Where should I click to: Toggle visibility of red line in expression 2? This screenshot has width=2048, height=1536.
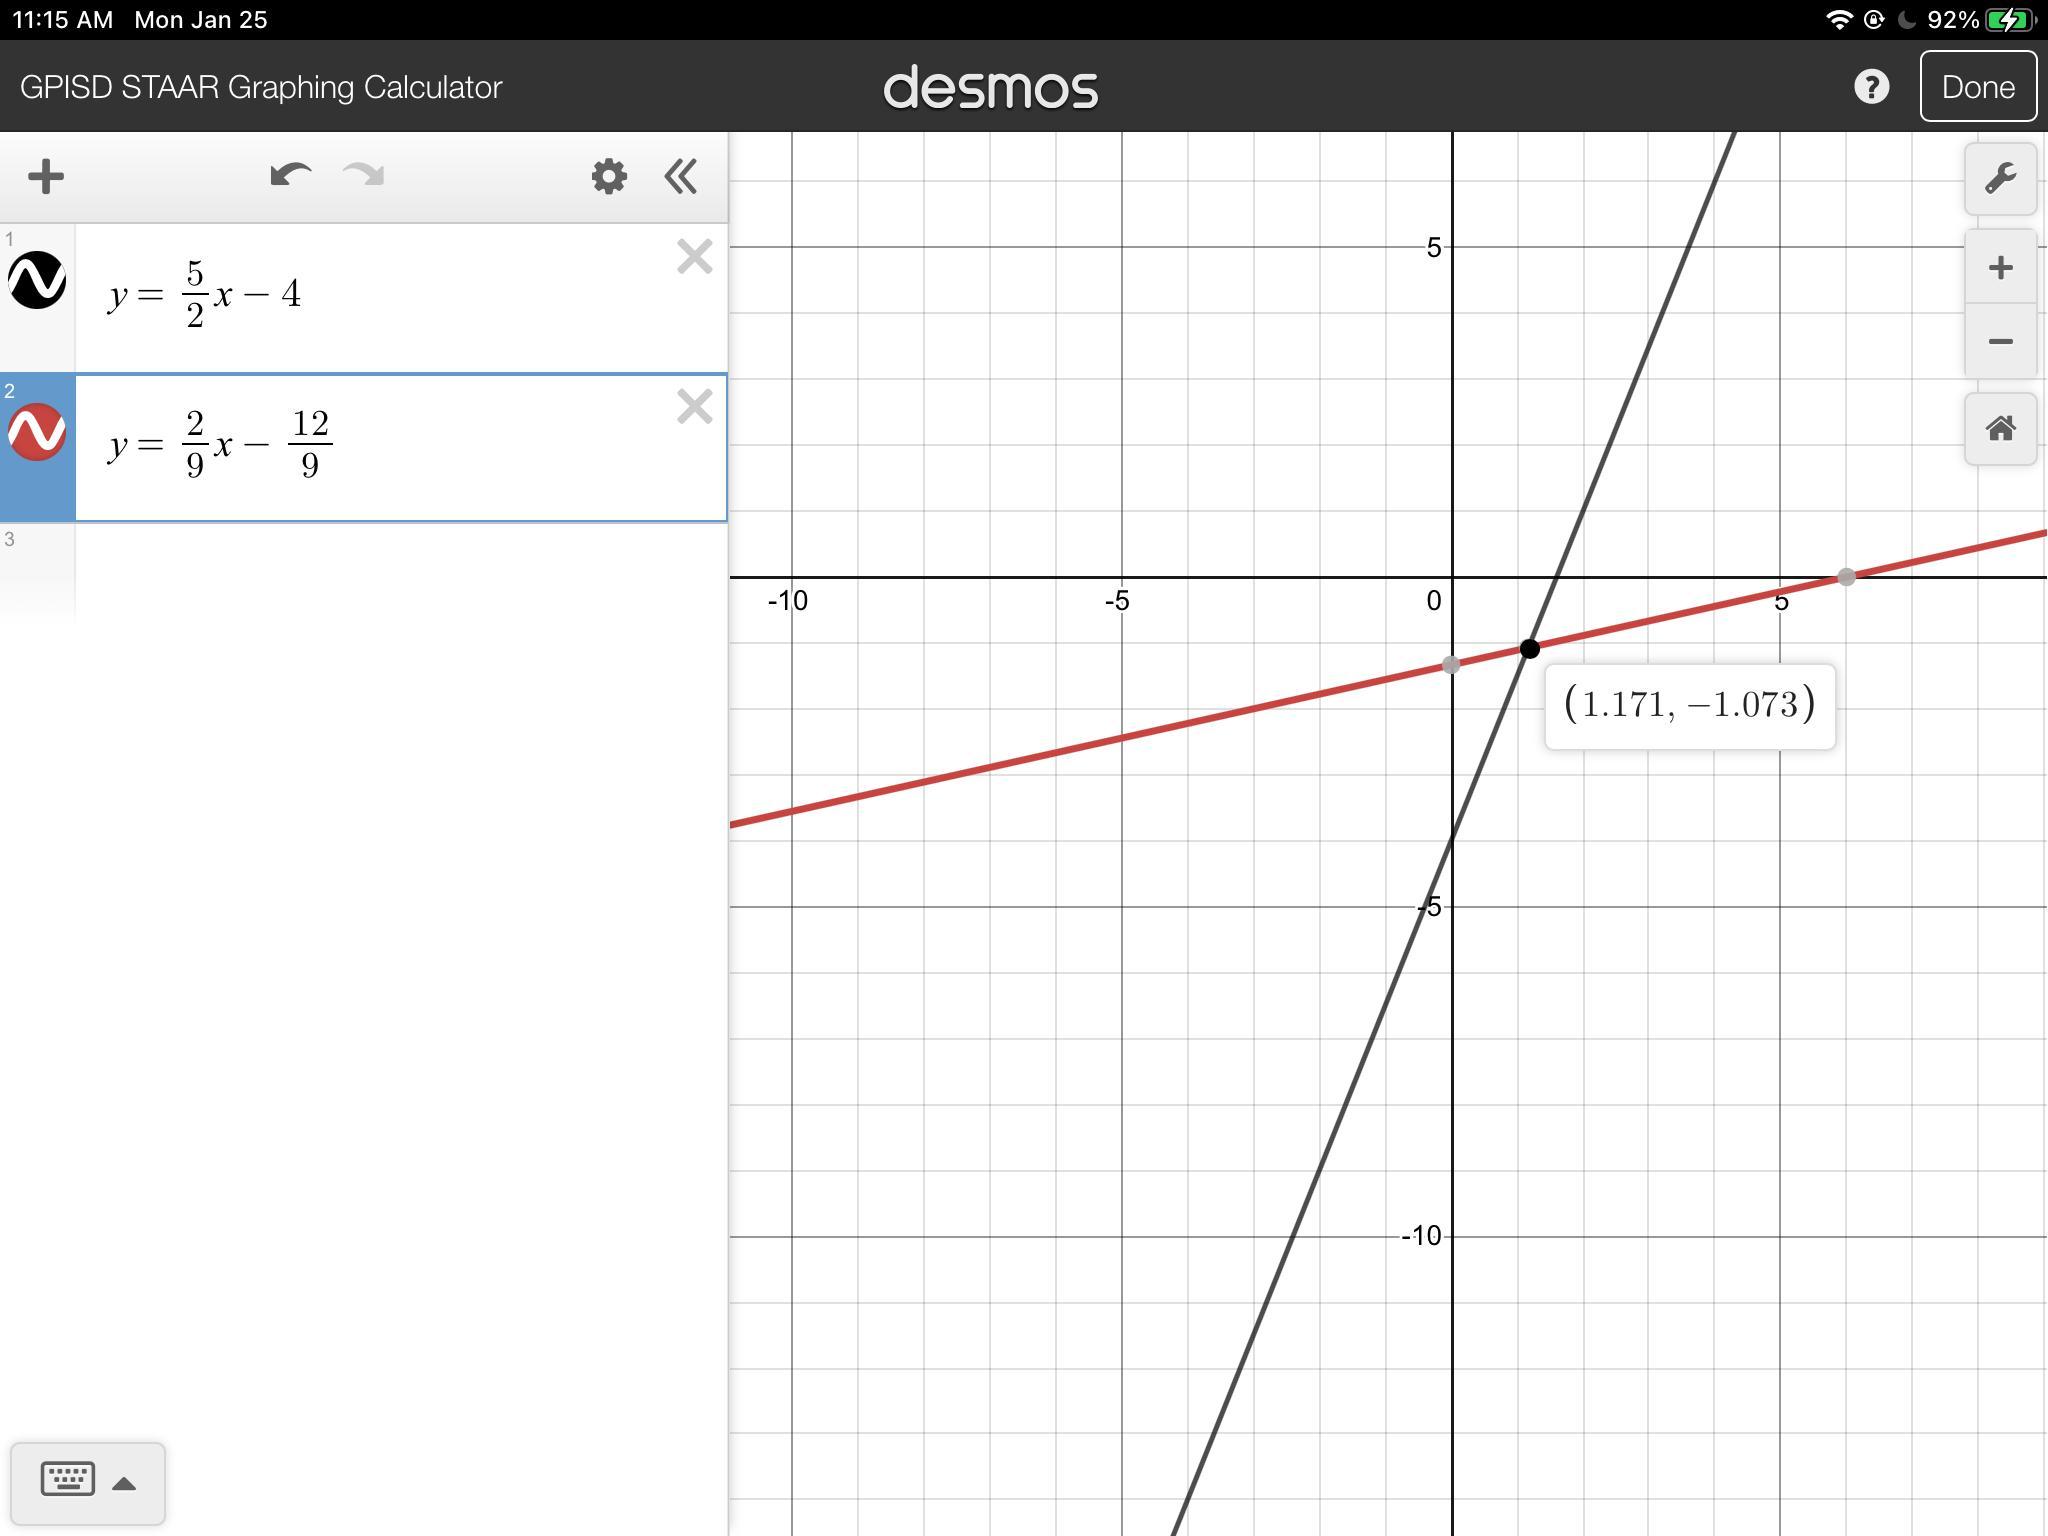click(x=37, y=432)
